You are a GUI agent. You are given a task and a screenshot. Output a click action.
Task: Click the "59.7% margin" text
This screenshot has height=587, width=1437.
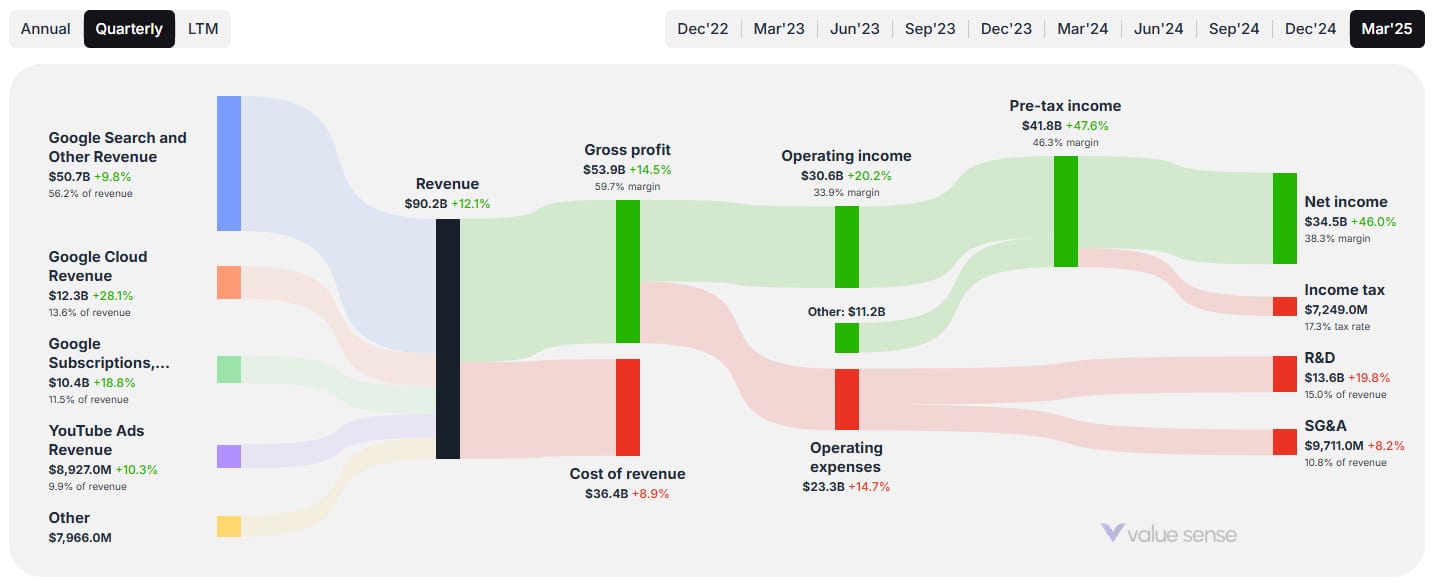(x=628, y=187)
